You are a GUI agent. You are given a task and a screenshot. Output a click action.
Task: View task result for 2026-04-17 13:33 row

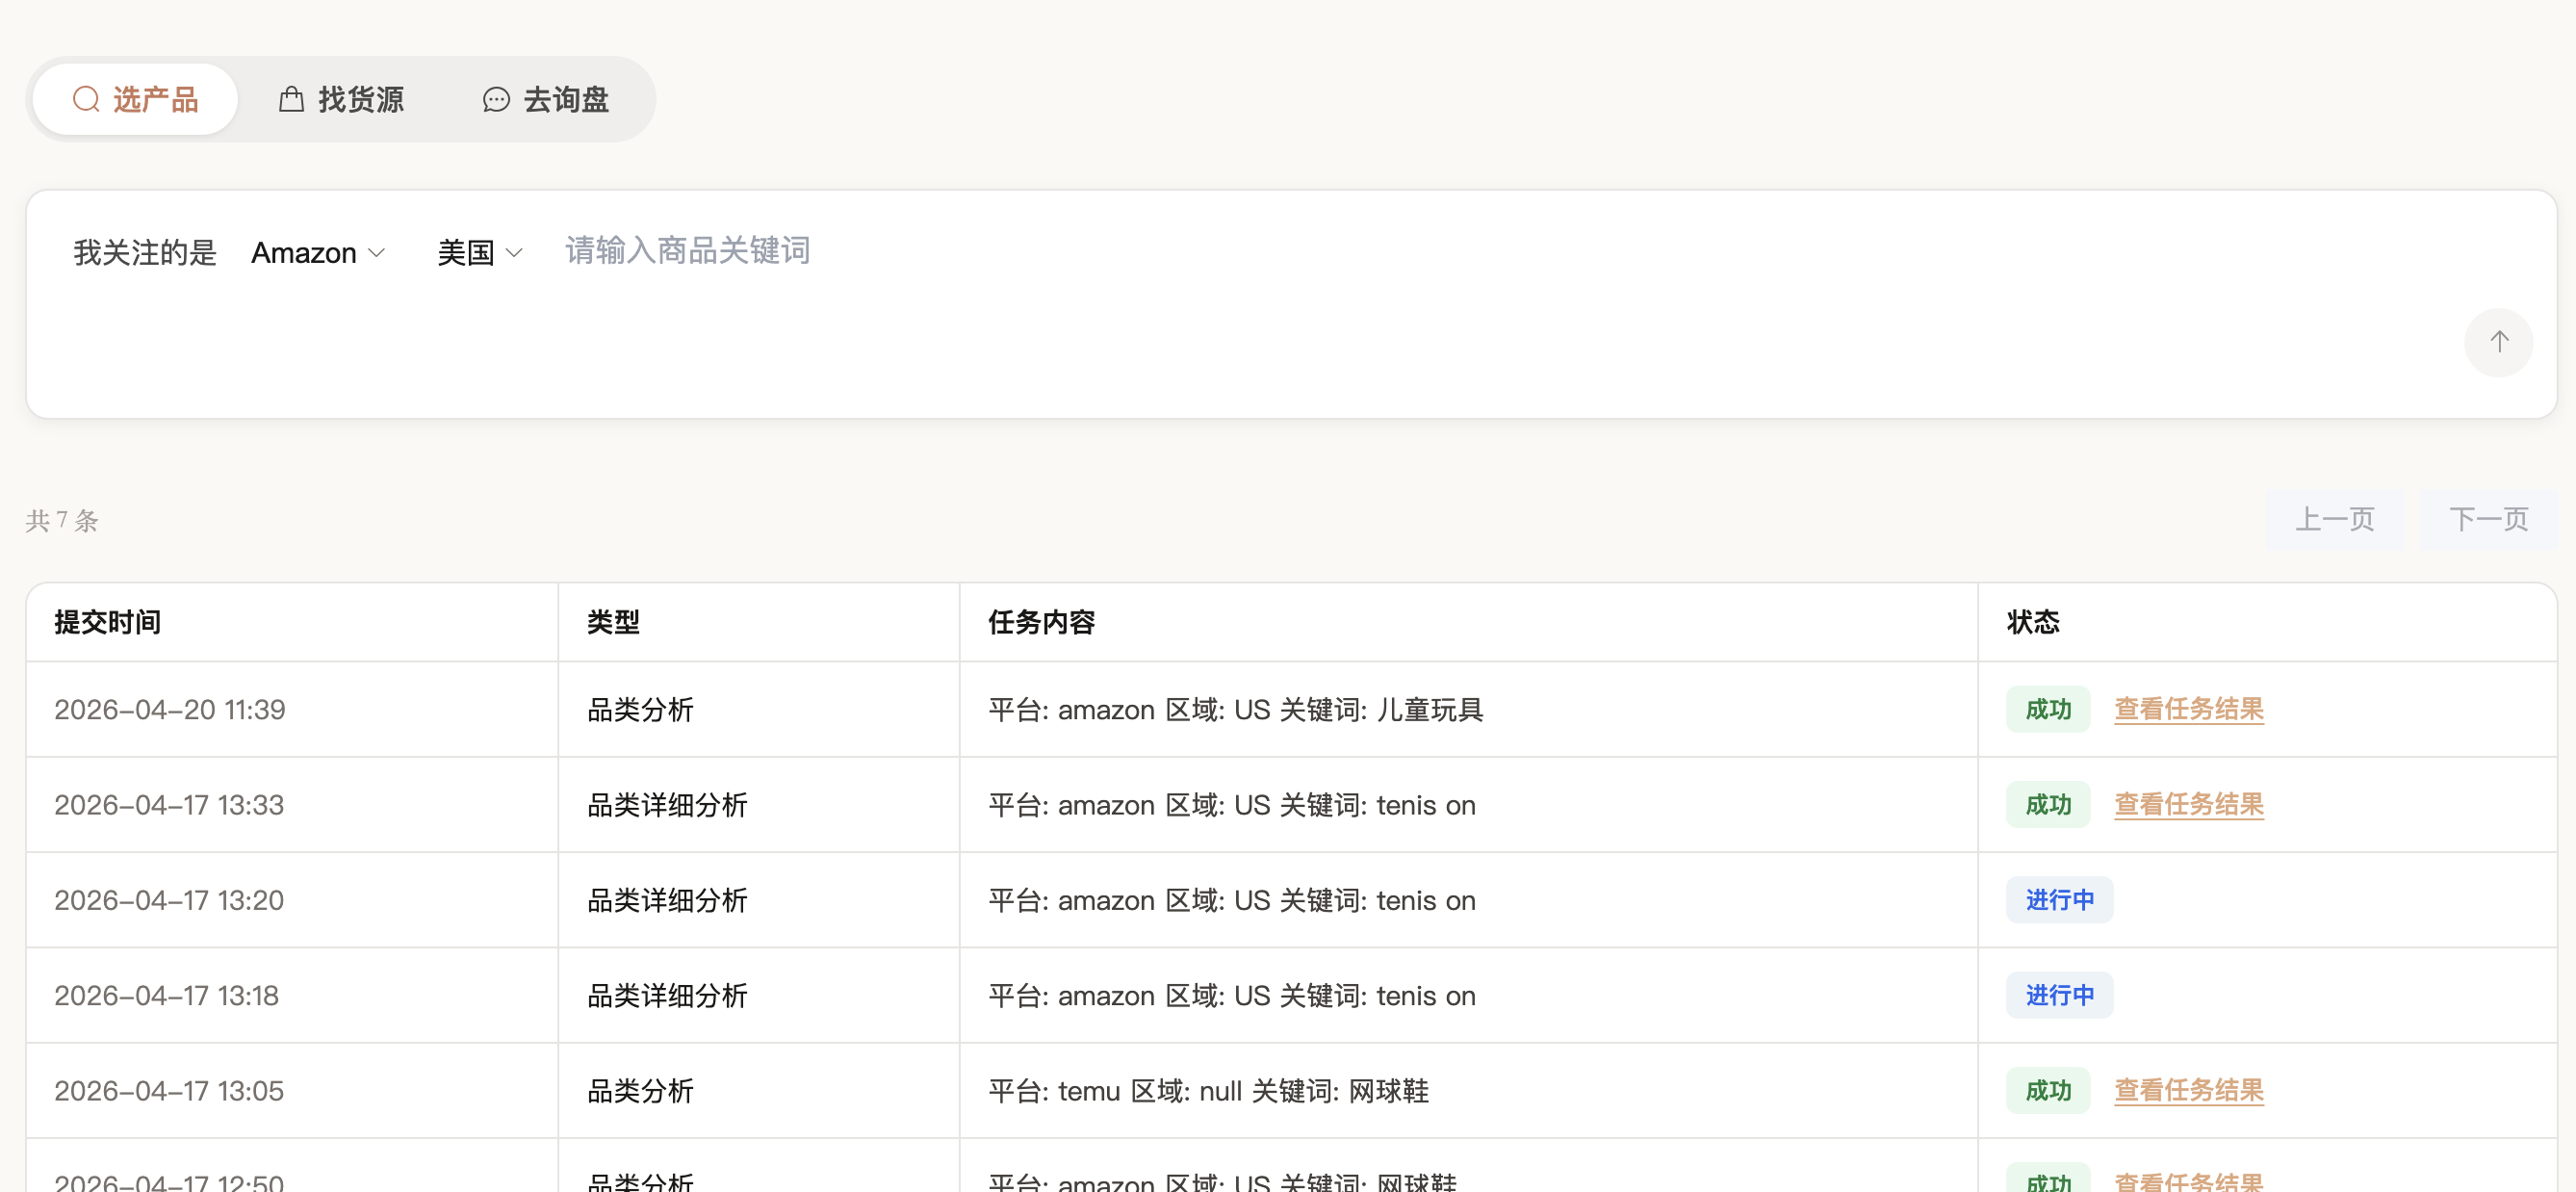(x=2188, y=804)
